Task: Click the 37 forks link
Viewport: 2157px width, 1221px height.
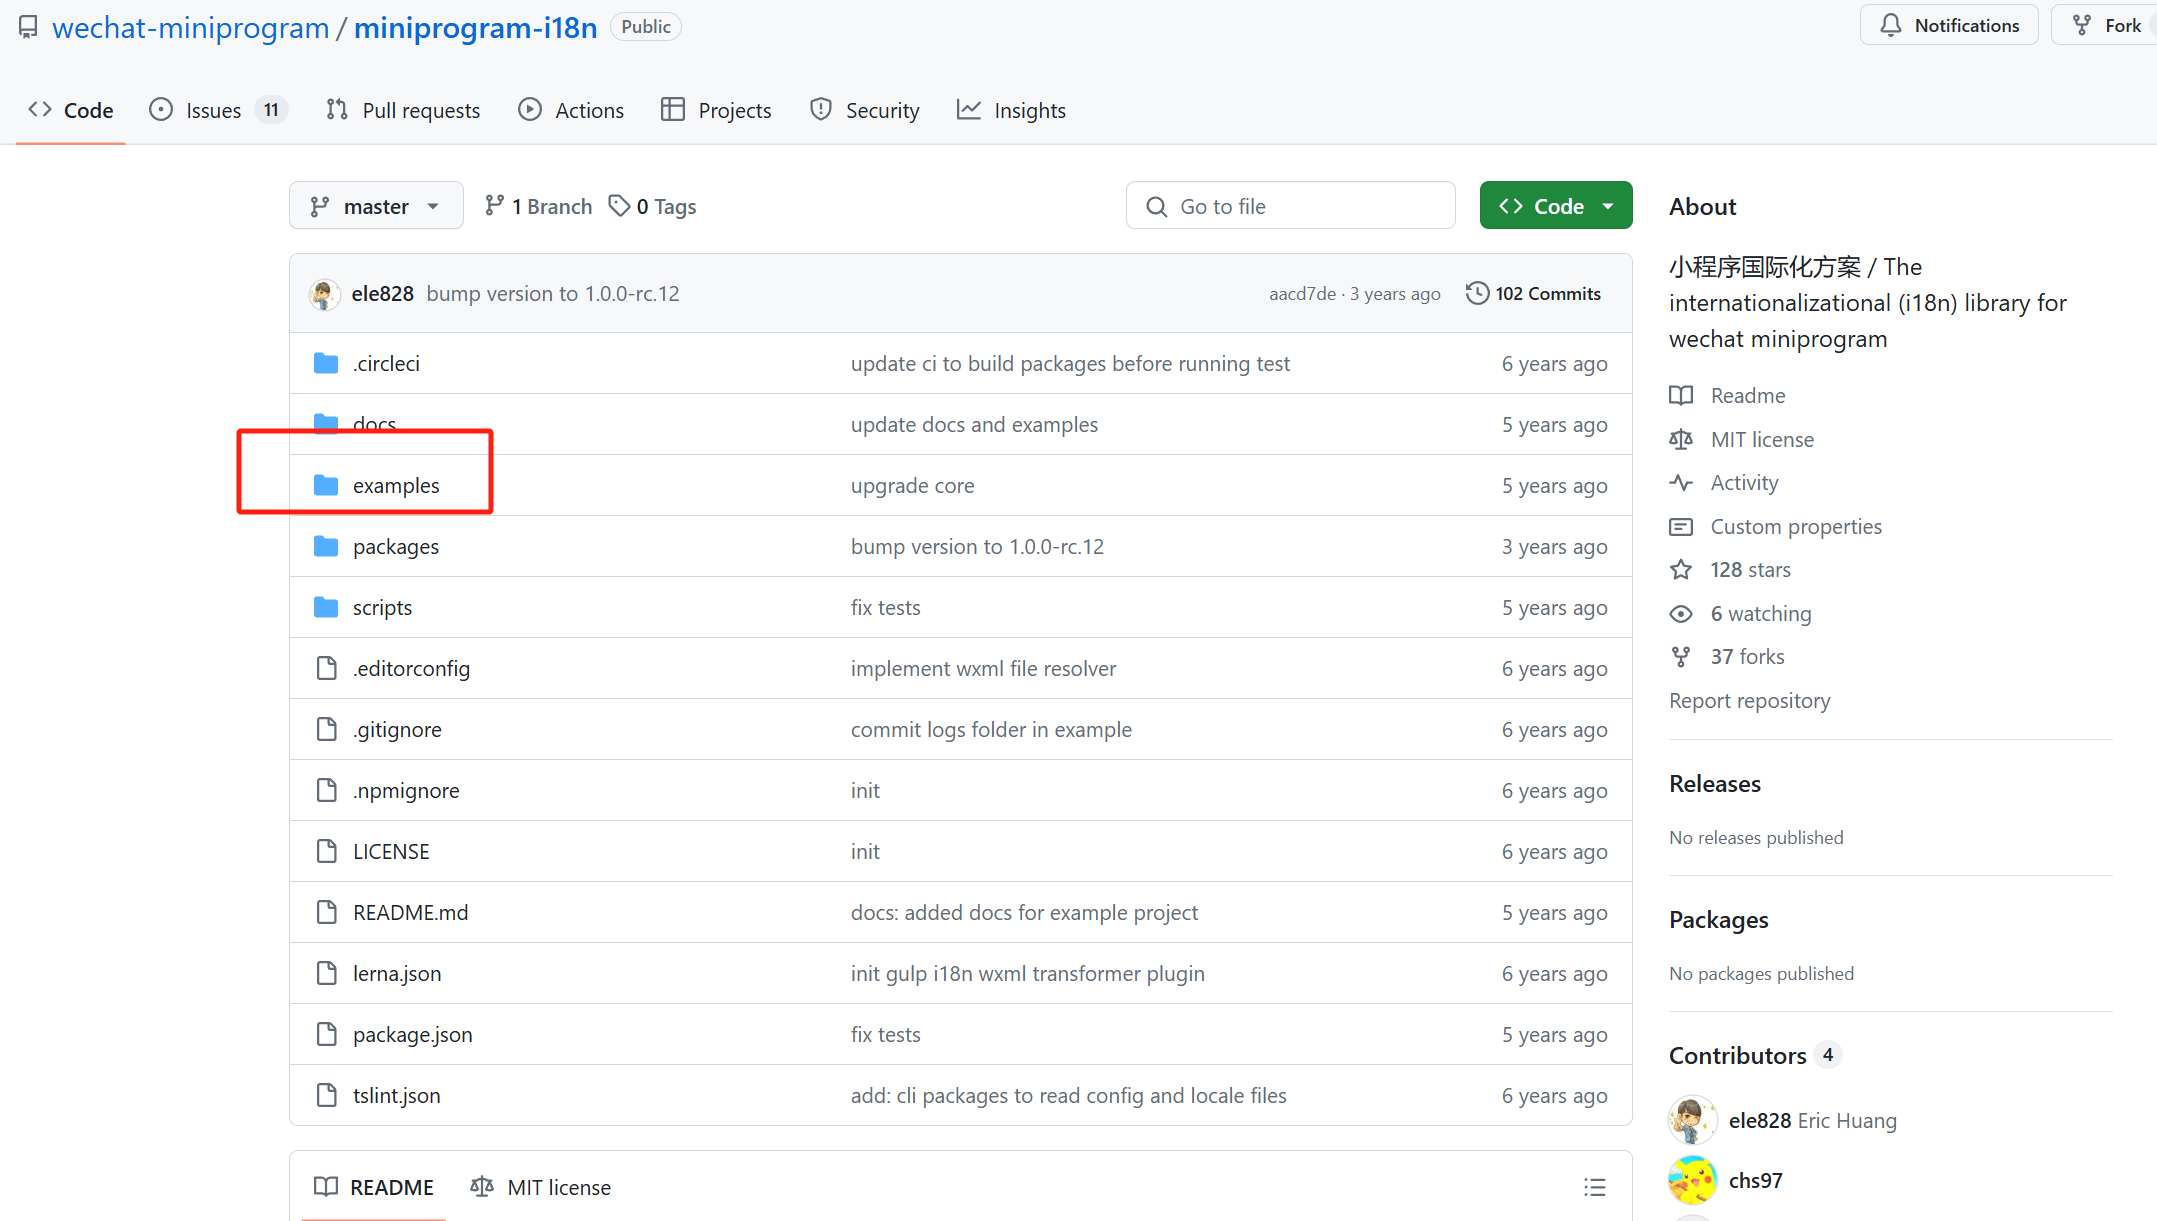Action: (1747, 657)
